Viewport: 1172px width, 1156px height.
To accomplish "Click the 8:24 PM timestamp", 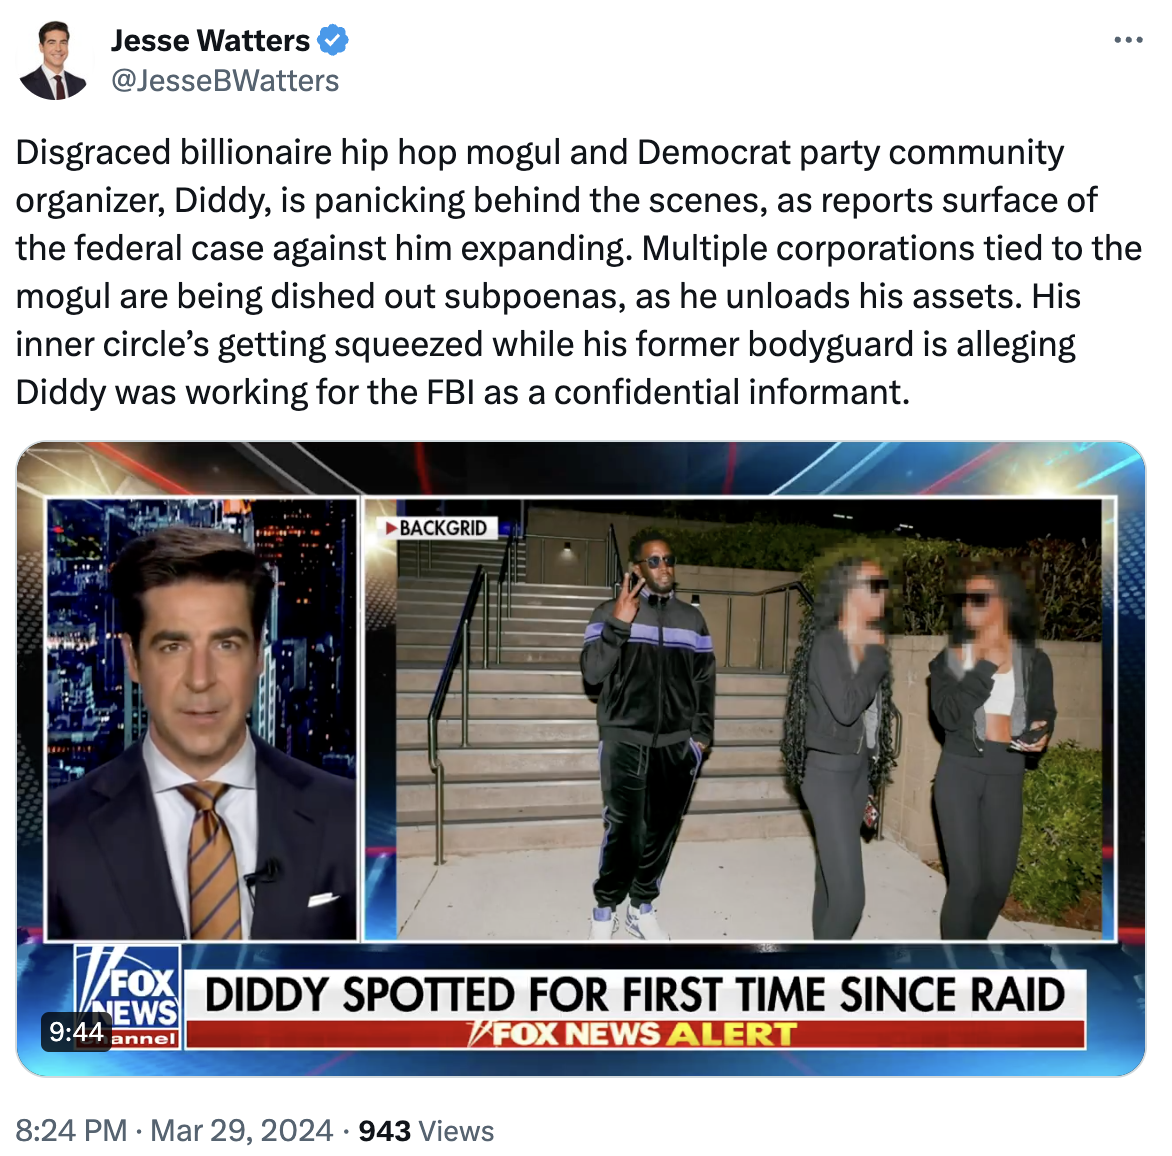I will (71, 1130).
